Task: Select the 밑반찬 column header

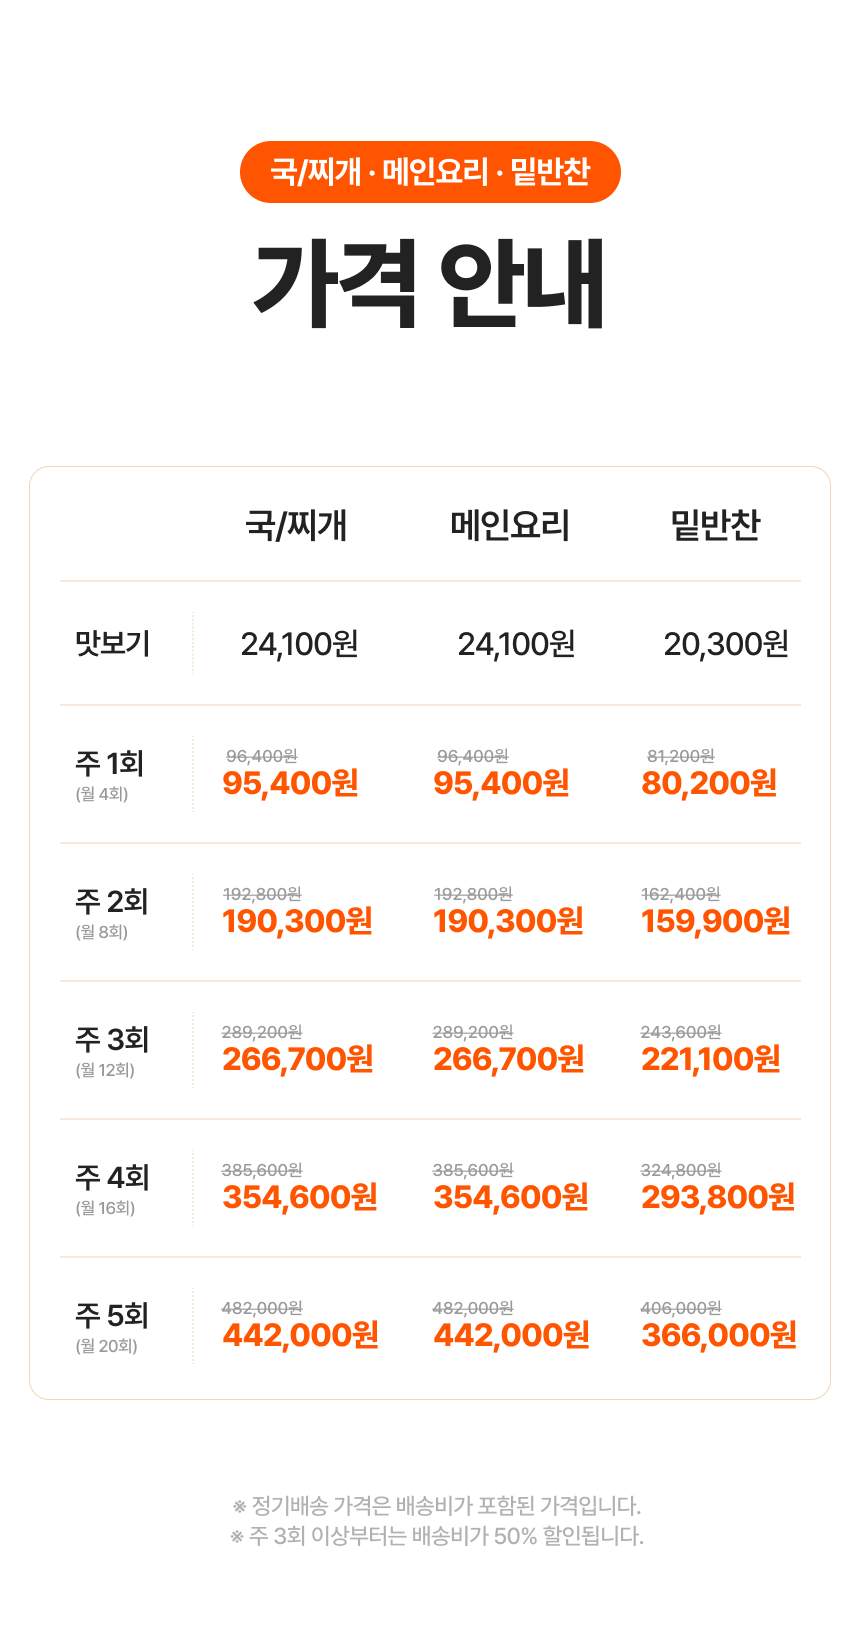Action: 716,525
